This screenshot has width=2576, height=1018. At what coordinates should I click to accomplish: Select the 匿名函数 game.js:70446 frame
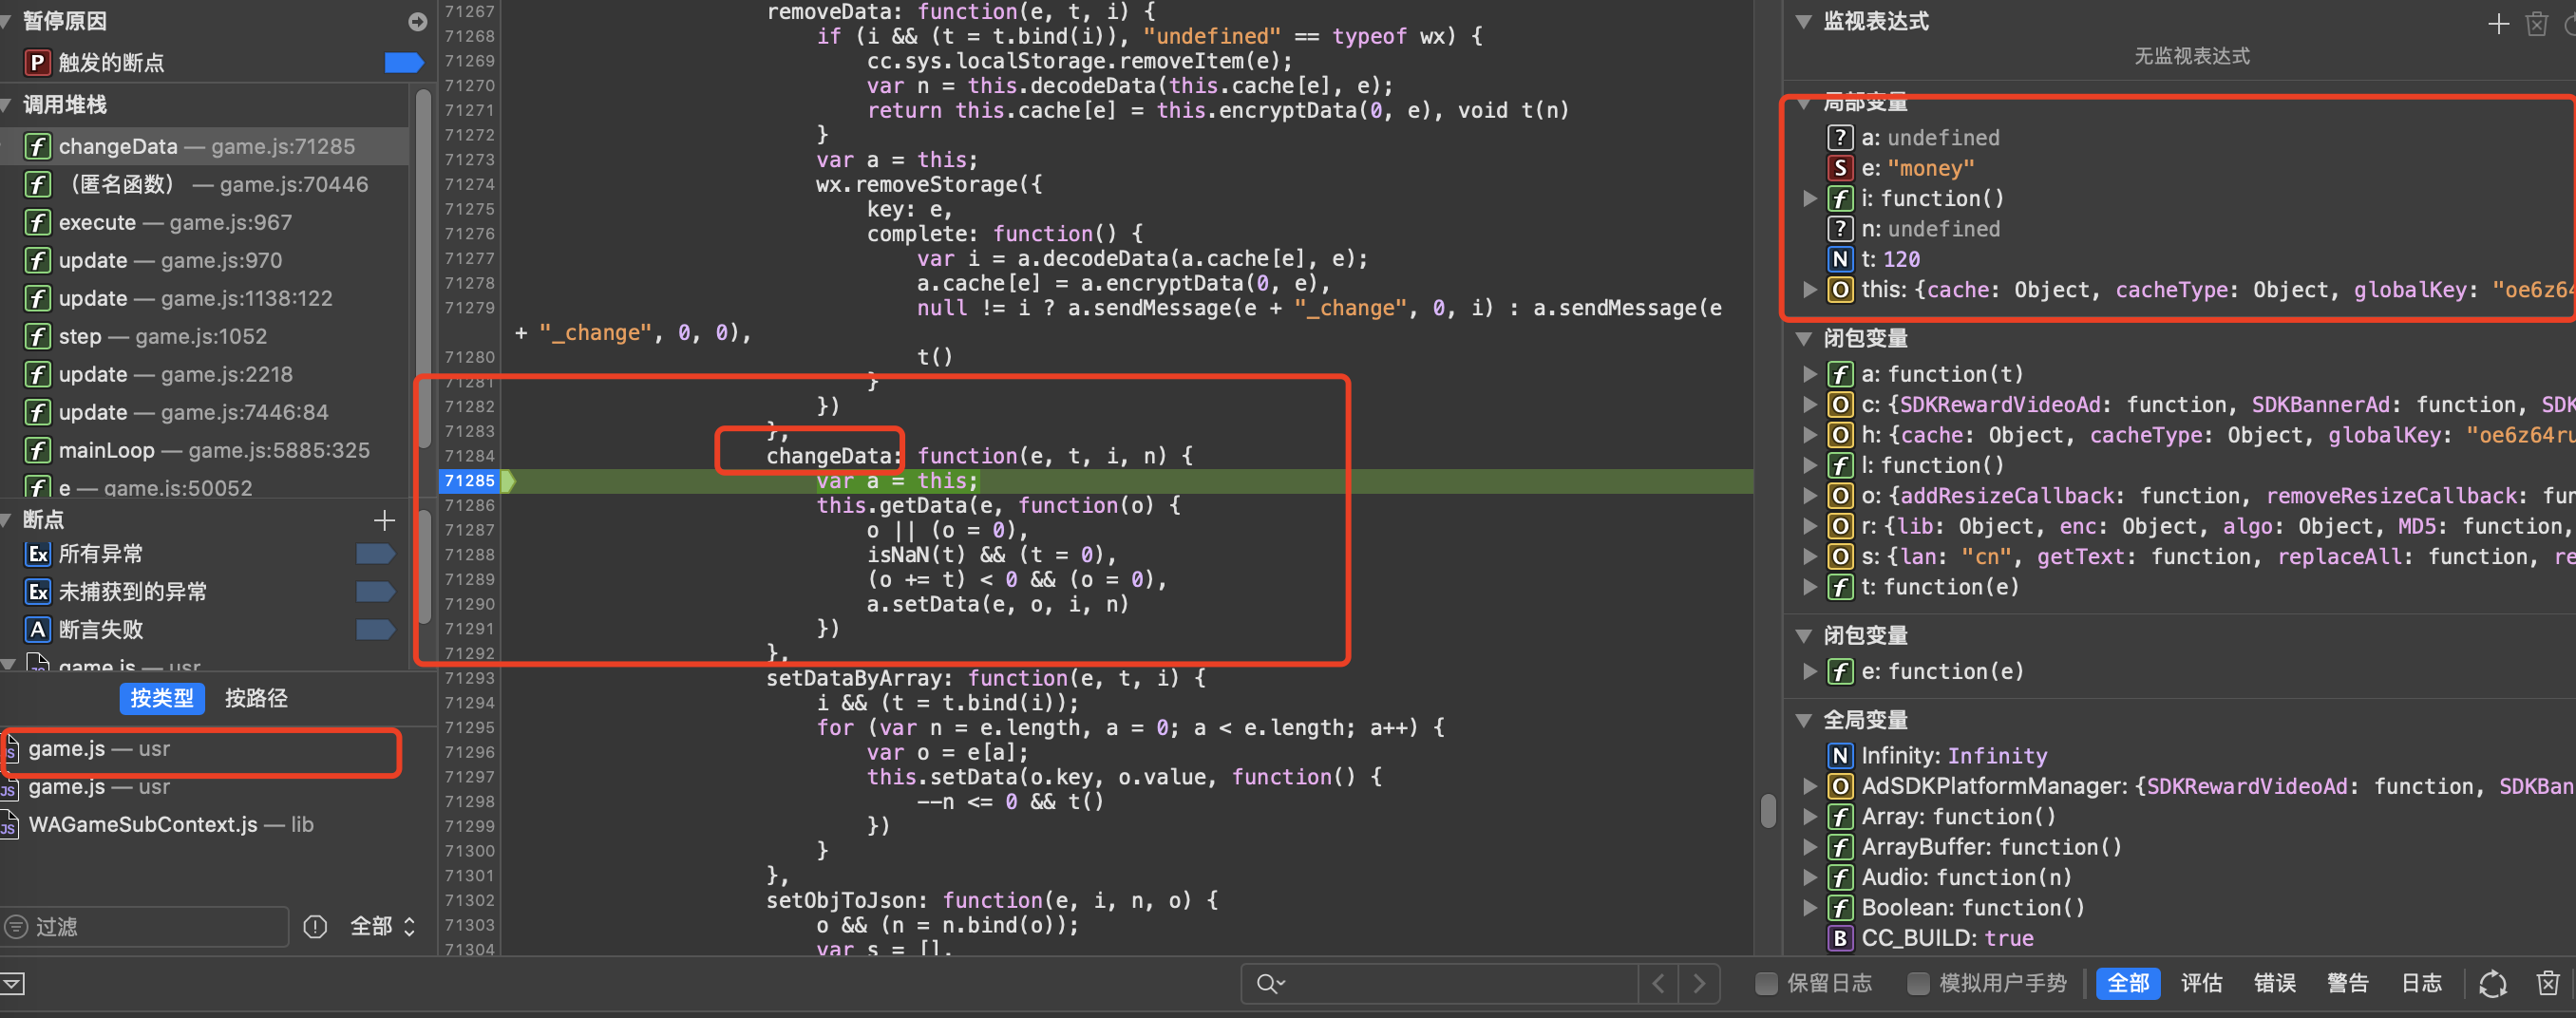[x=204, y=185]
